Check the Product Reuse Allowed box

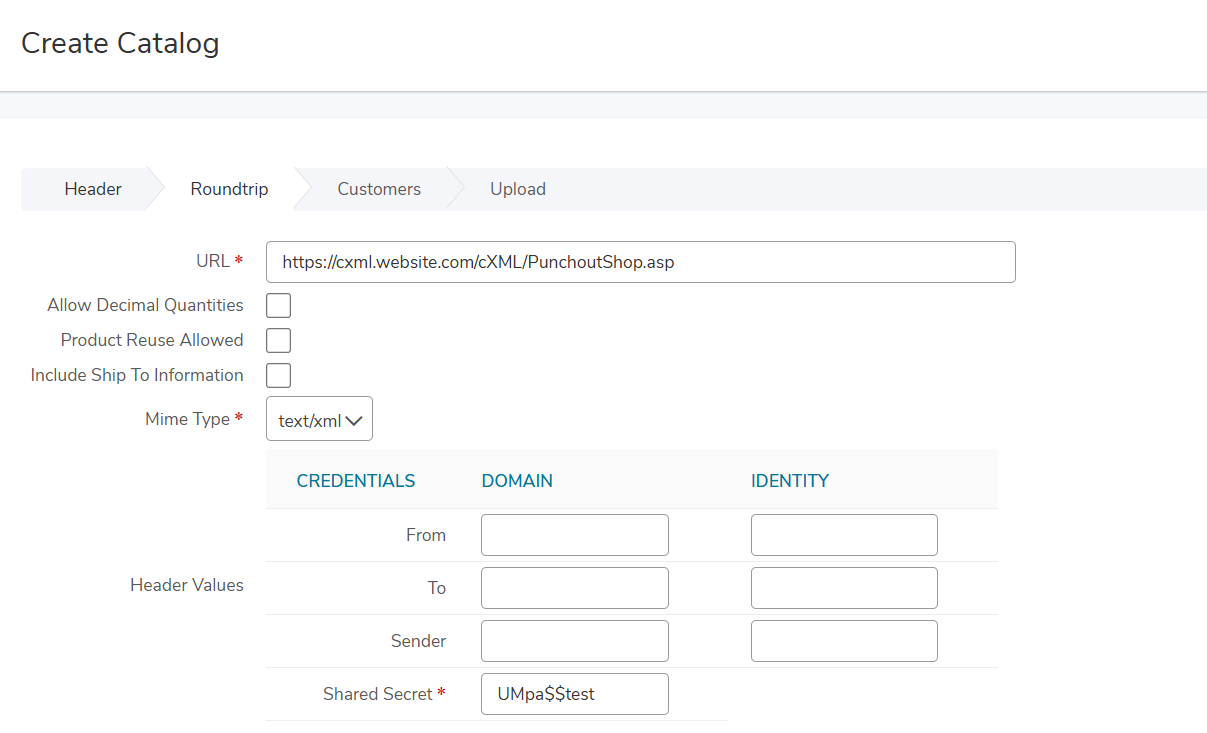click(x=278, y=341)
